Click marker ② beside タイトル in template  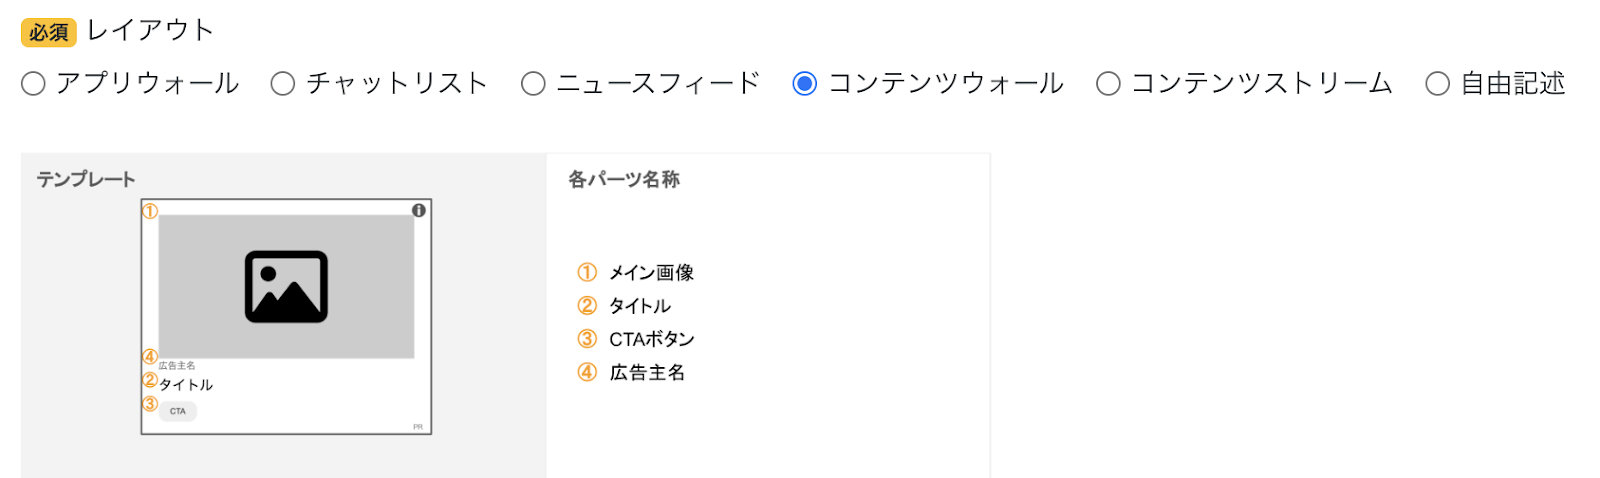click(150, 380)
